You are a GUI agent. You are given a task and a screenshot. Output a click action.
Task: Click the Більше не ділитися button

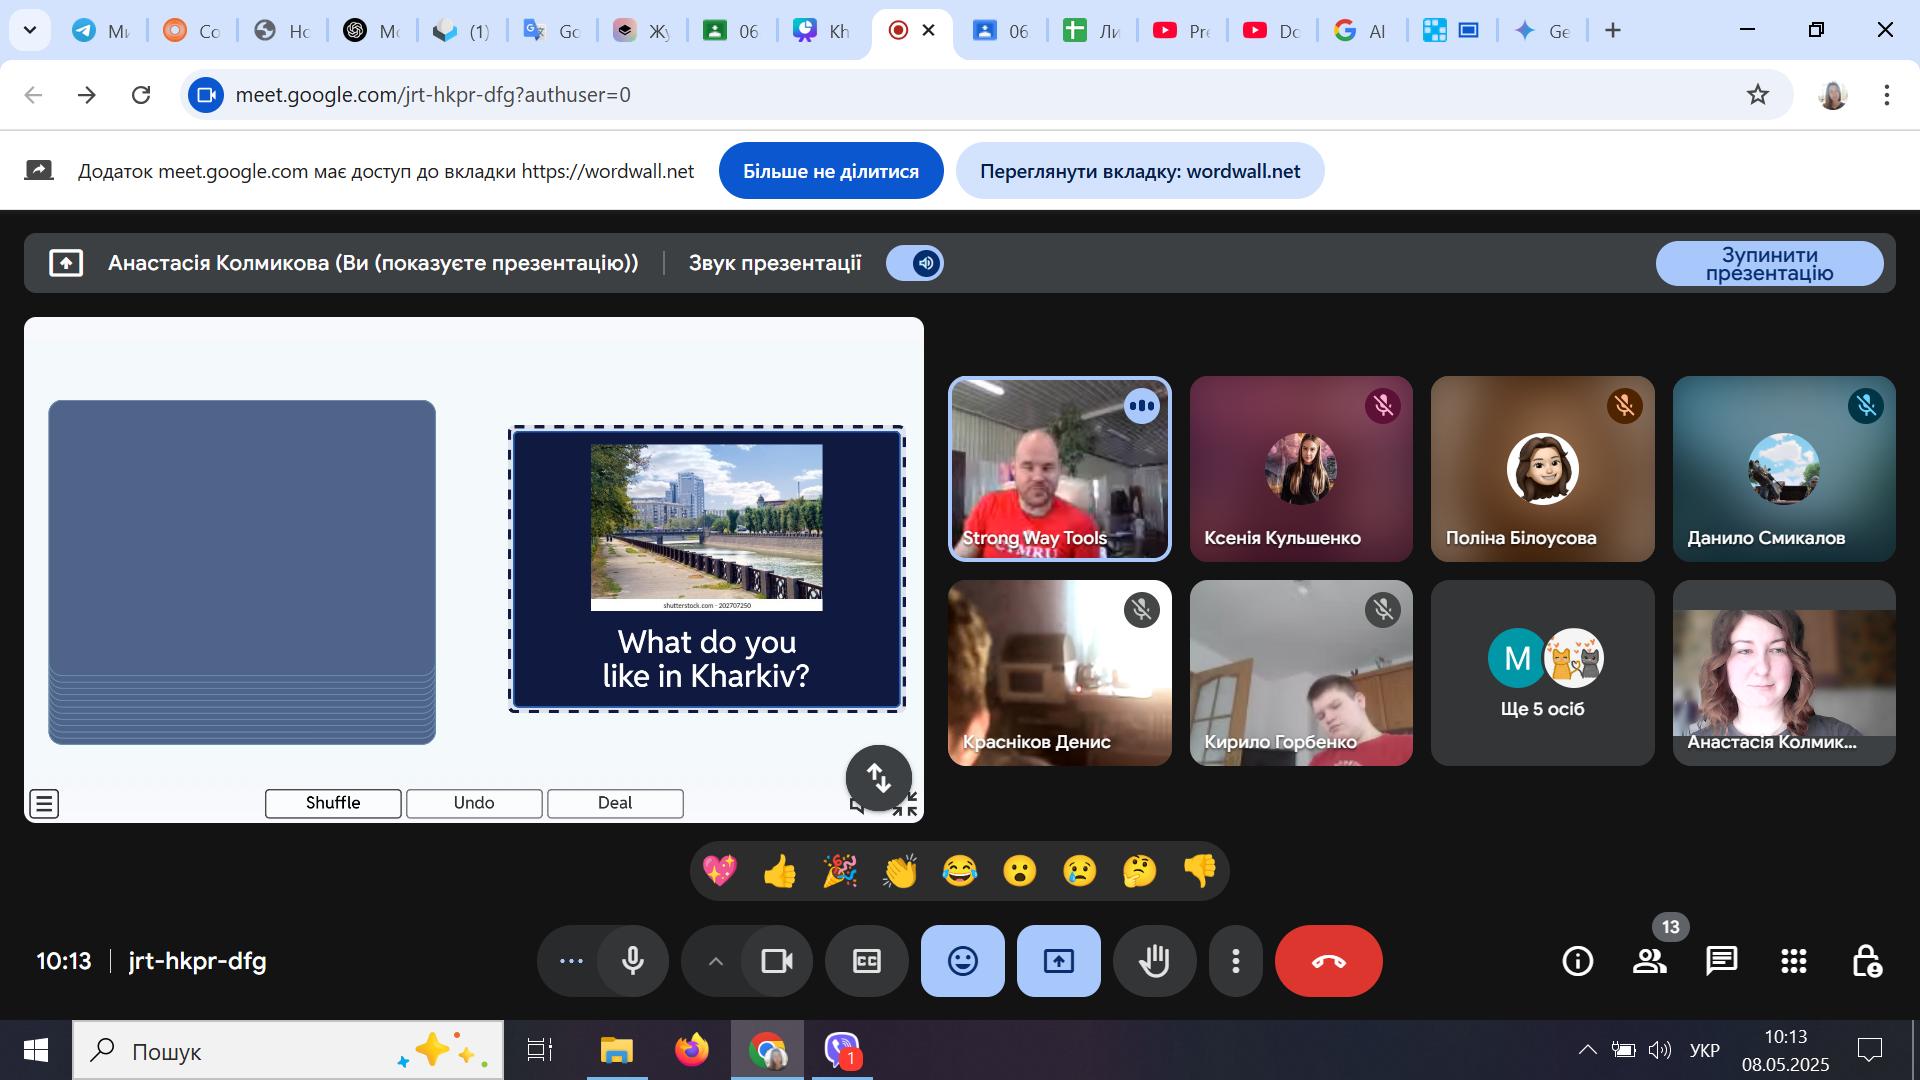click(830, 171)
